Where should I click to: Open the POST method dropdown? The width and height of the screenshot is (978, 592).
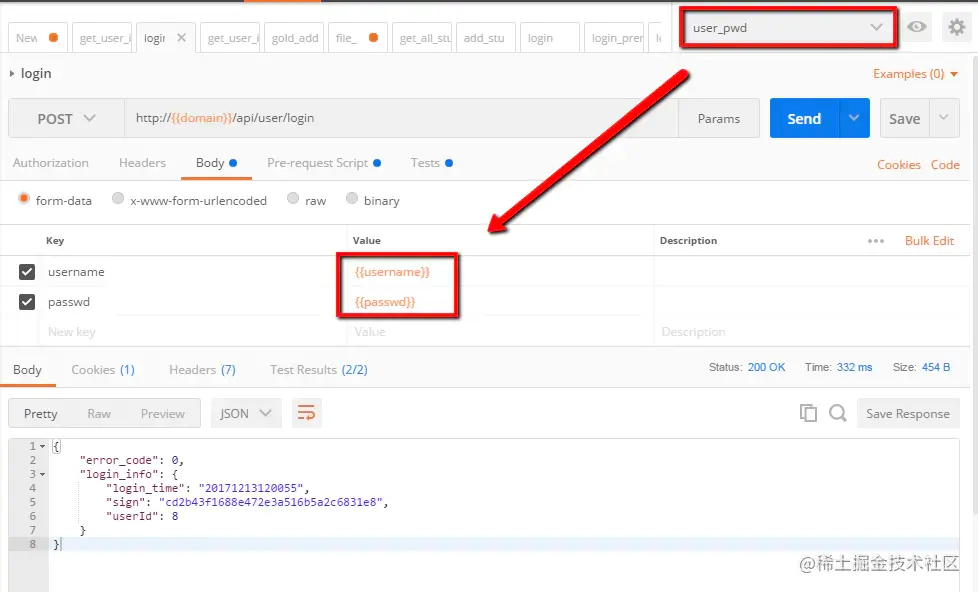point(66,119)
